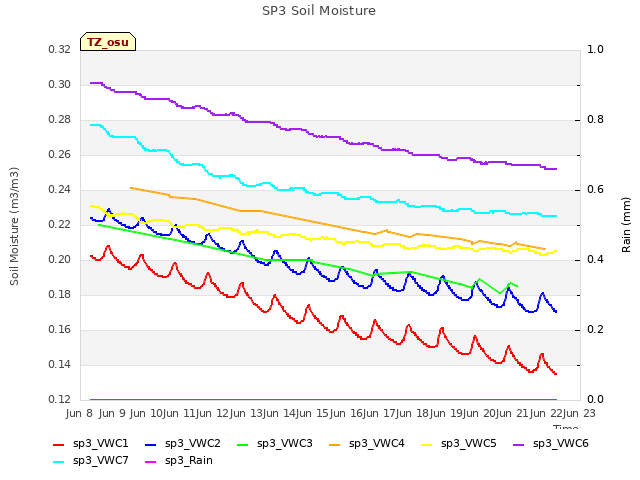Screen dimensions: 640x480
Task: Click red color marker for sp3_VWC1
Action: click(59, 445)
